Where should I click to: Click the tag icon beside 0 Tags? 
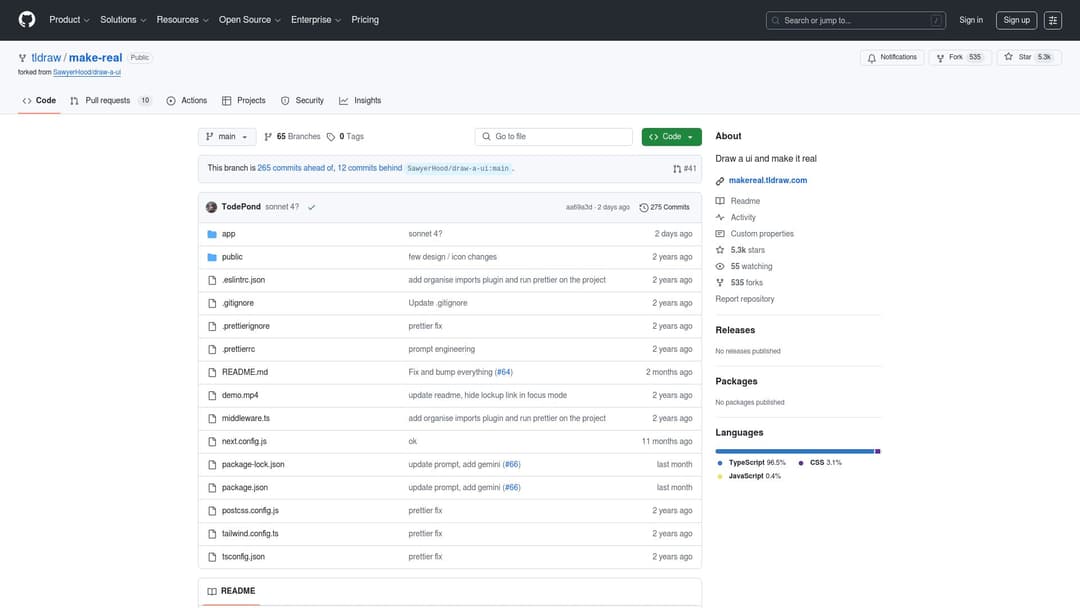331,137
